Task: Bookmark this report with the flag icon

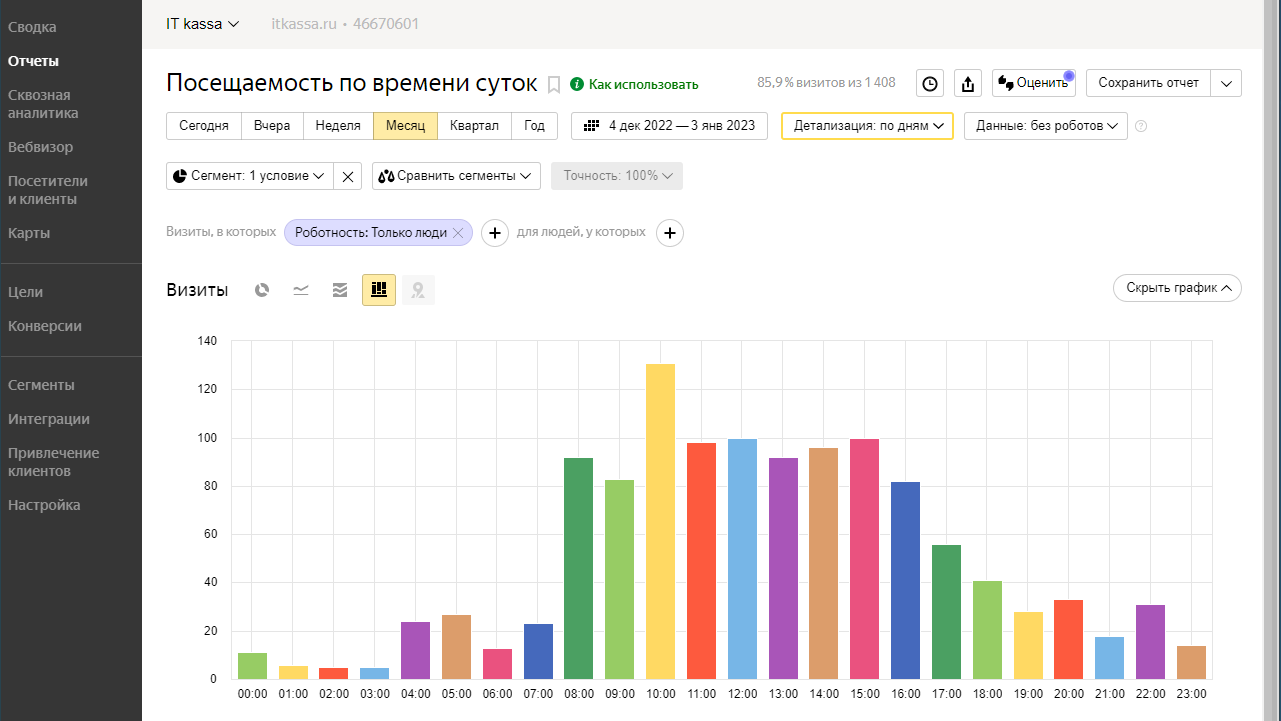Action: tap(554, 84)
